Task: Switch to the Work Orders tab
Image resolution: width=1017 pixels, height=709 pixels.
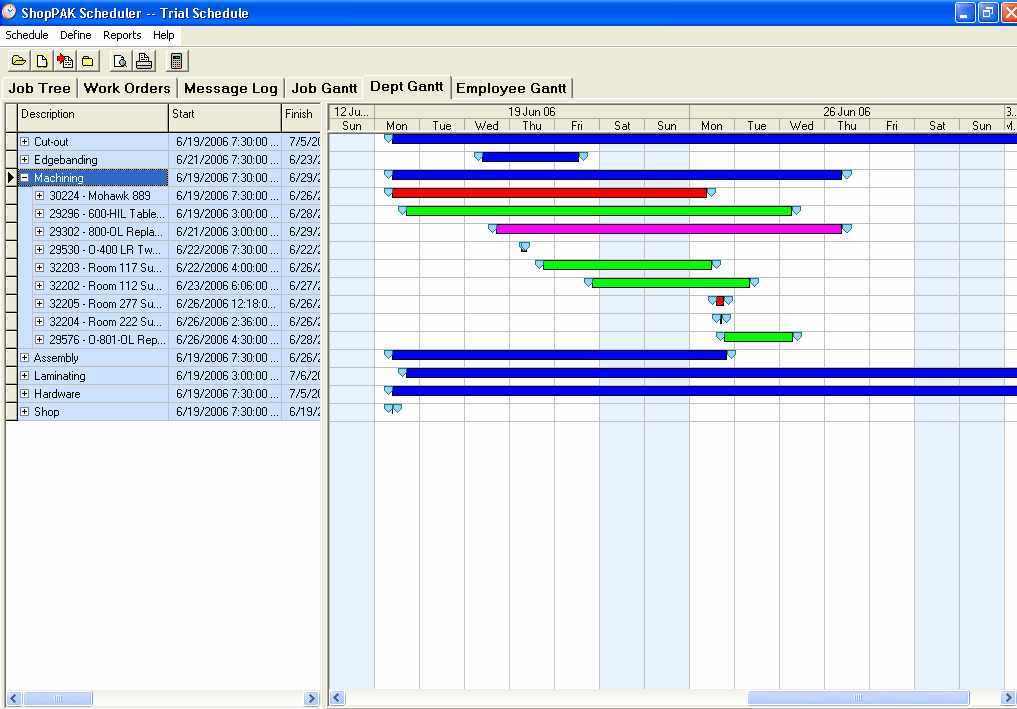Action: tap(127, 88)
